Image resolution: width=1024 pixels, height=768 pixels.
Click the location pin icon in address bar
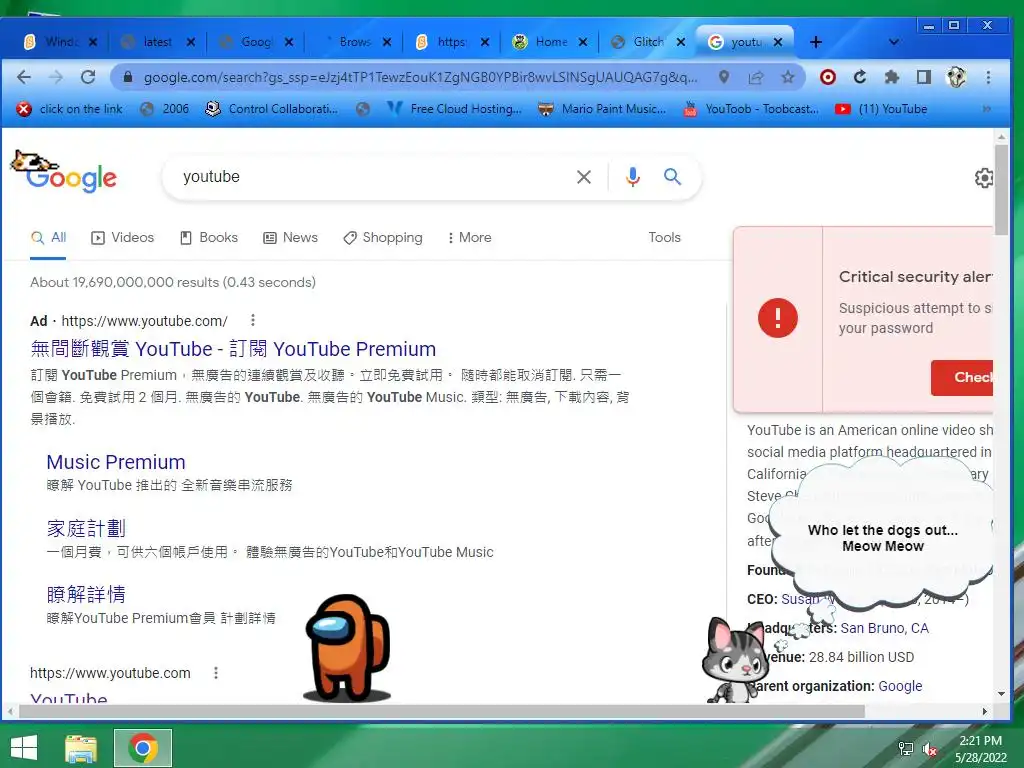click(724, 77)
